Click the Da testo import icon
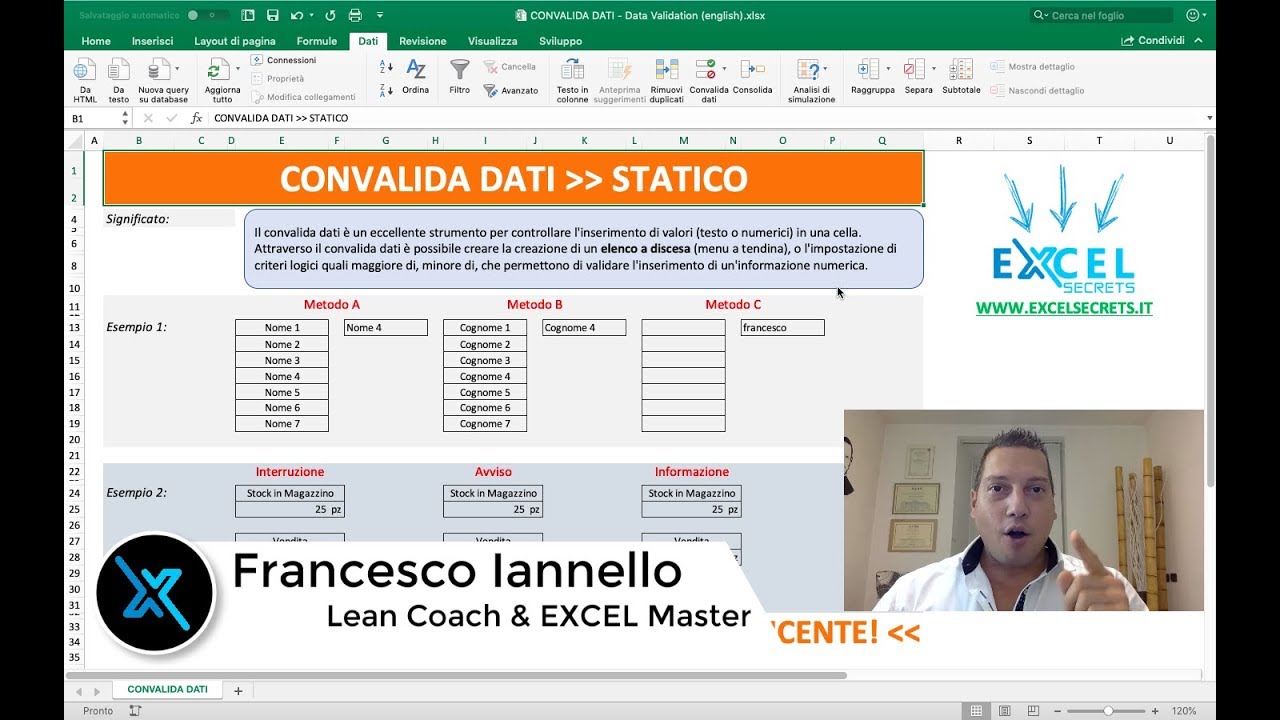 [119, 70]
